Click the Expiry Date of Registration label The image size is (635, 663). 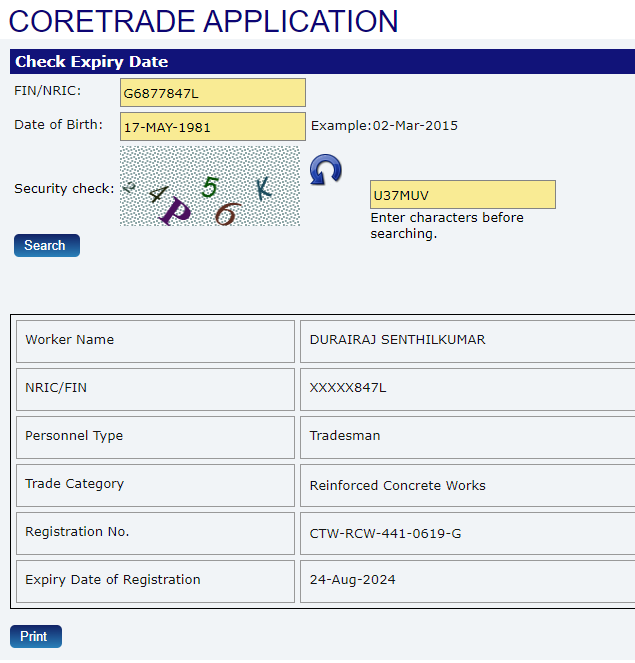click(112, 580)
